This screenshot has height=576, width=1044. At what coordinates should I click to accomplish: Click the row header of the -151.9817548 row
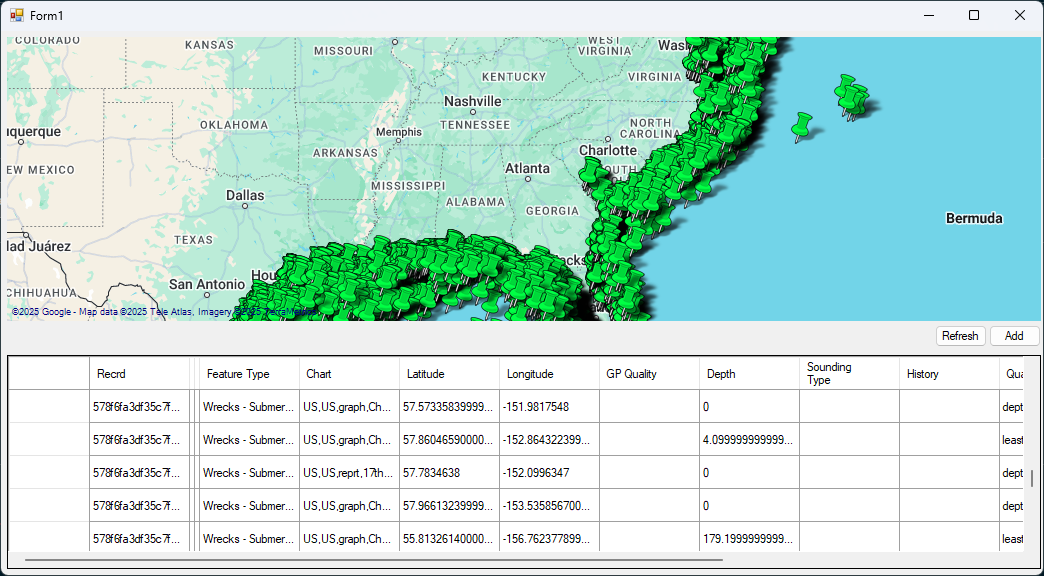click(x=49, y=407)
